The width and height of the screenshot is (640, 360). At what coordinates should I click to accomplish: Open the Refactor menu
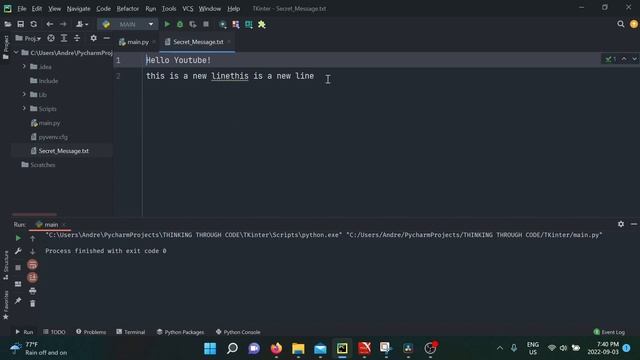[x=127, y=9]
